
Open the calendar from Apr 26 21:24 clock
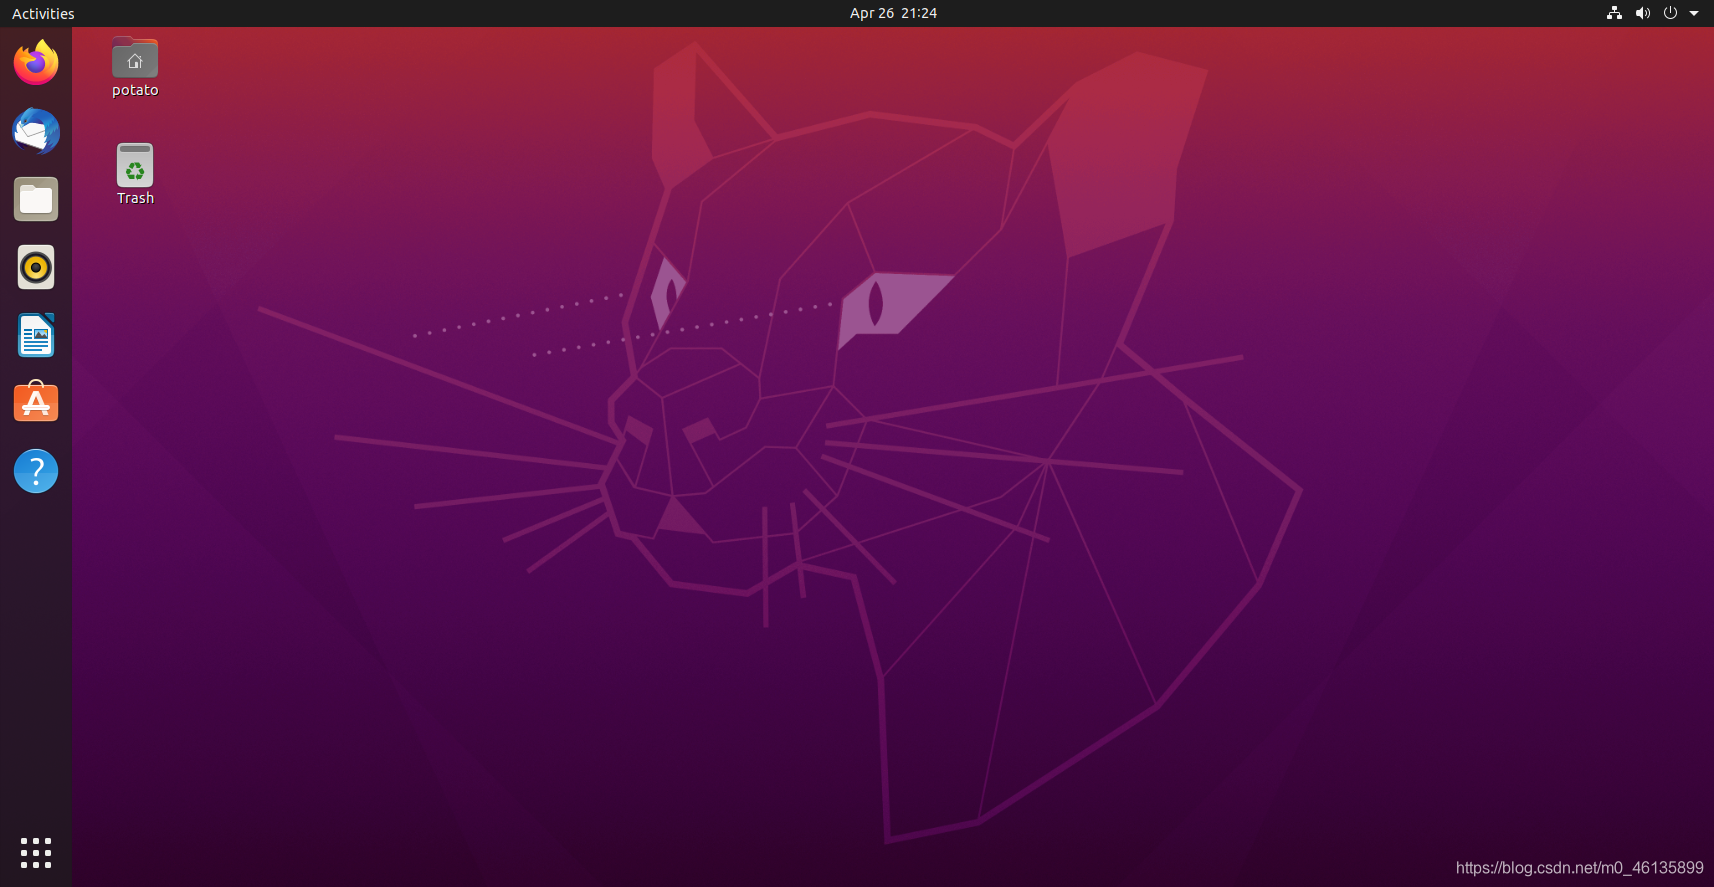point(893,13)
